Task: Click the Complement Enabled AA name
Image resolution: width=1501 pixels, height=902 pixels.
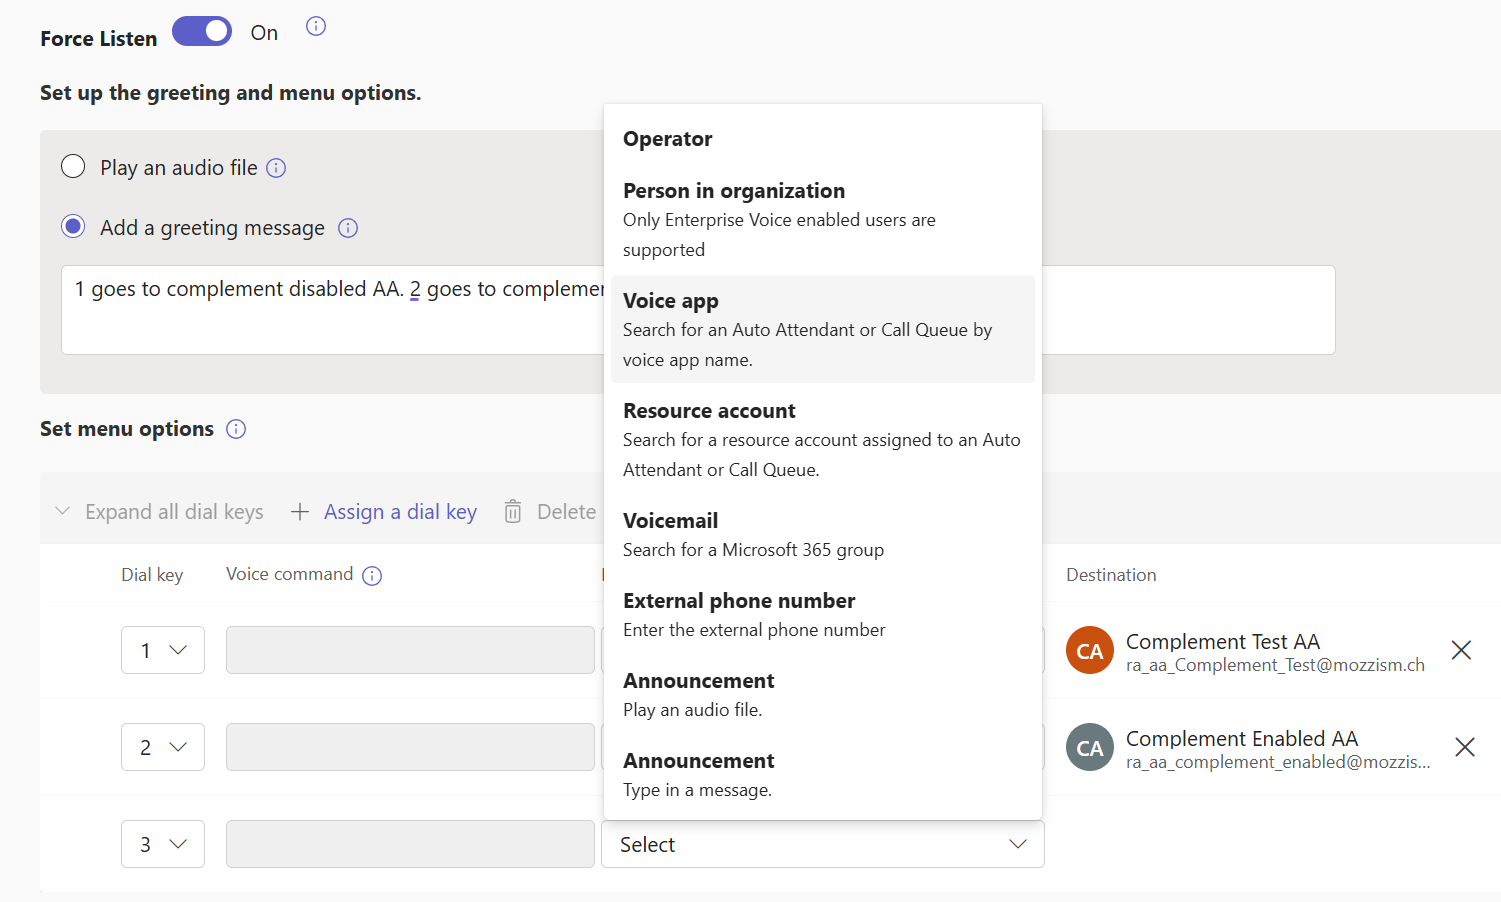Action: (1242, 738)
